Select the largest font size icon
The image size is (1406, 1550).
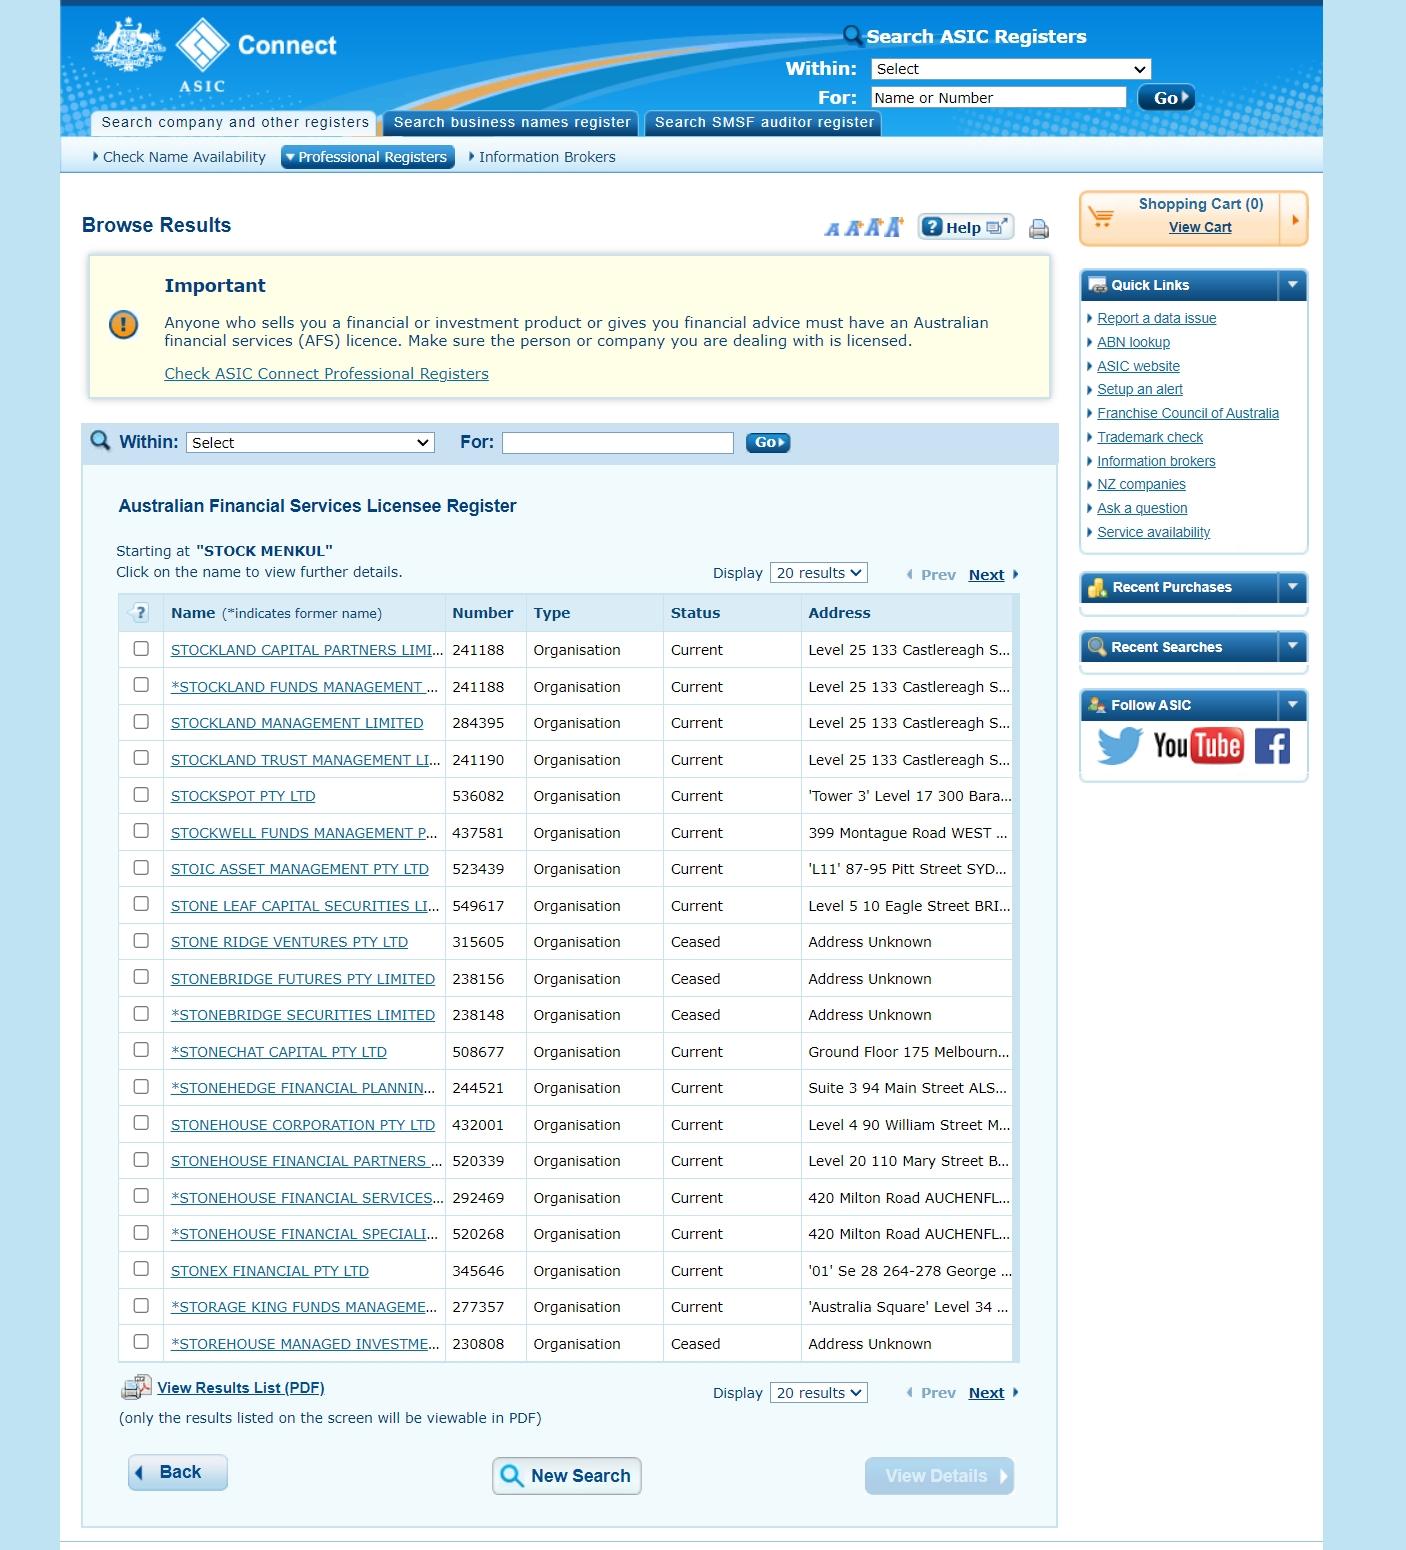[x=893, y=226]
